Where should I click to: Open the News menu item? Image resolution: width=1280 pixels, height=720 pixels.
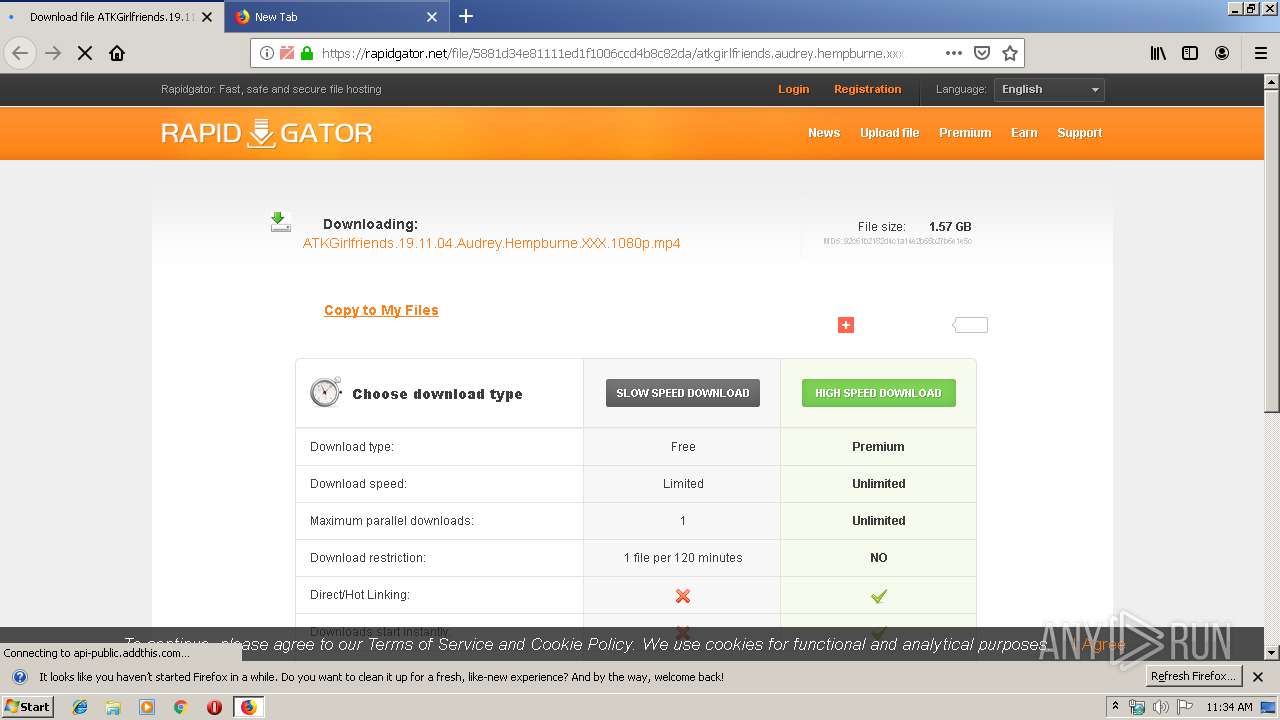pyautogui.click(x=824, y=133)
